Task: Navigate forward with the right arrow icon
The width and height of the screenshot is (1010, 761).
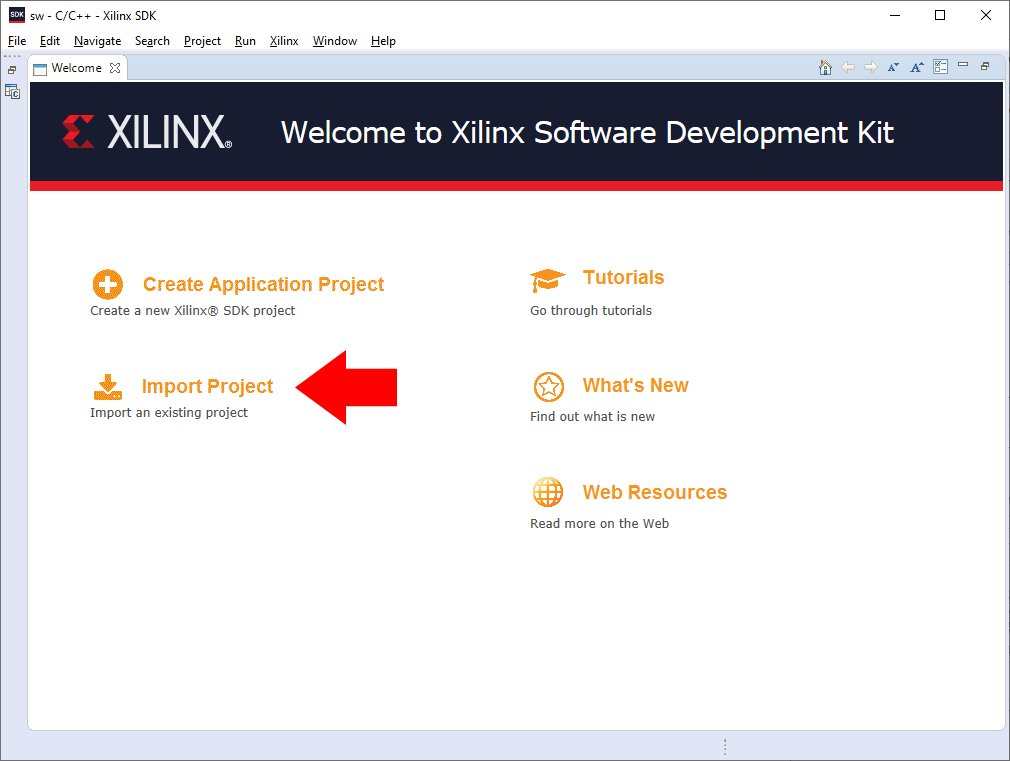Action: [871, 67]
